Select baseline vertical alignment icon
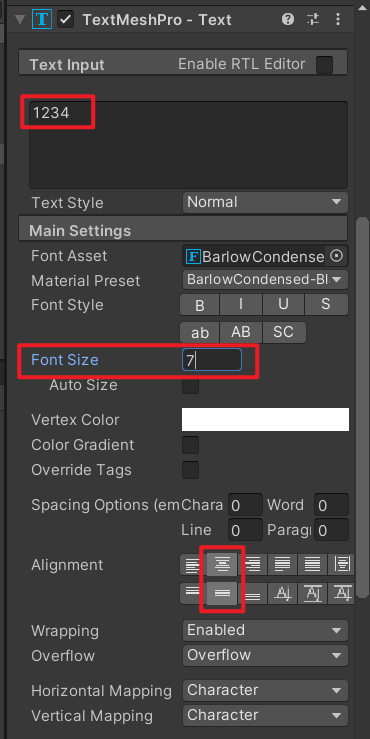Viewport: 370px width, 739px height. [x=282, y=593]
